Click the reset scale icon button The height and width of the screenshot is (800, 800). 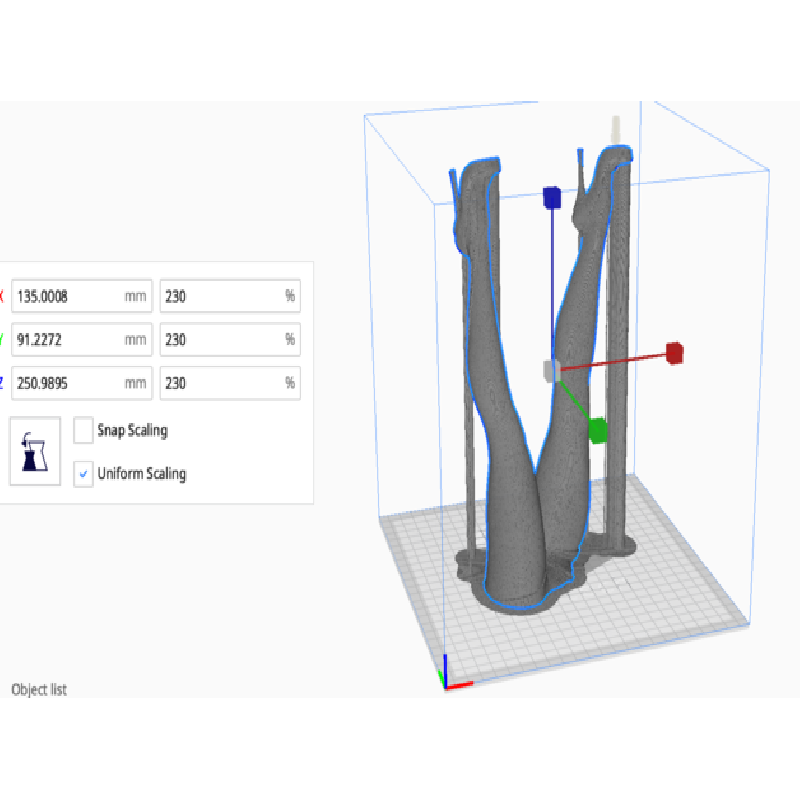[35, 451]
